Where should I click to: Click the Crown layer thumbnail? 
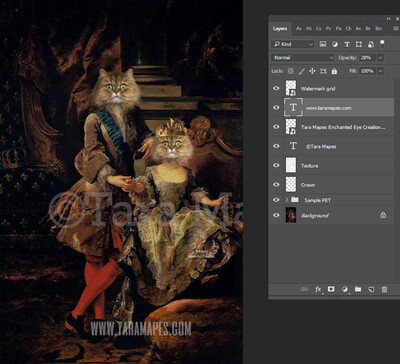(x=291, y=184)
